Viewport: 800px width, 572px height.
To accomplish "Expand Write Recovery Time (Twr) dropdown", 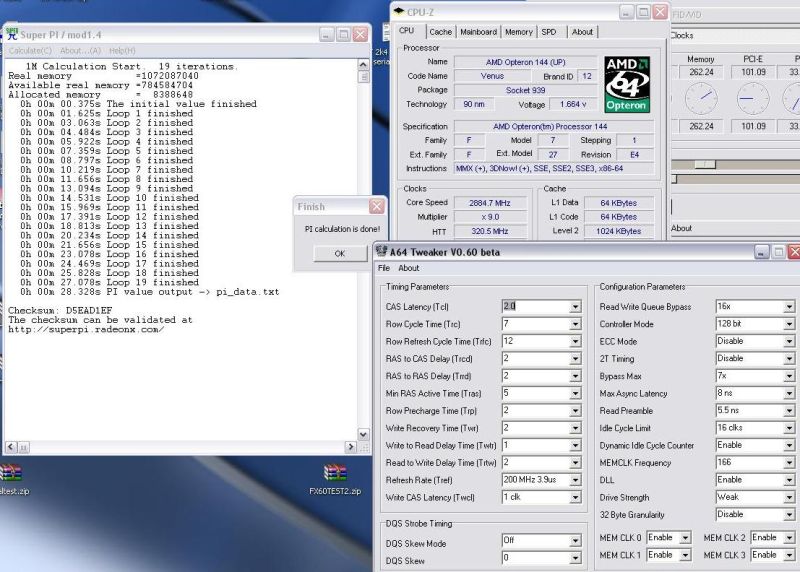I will (575, 428).
